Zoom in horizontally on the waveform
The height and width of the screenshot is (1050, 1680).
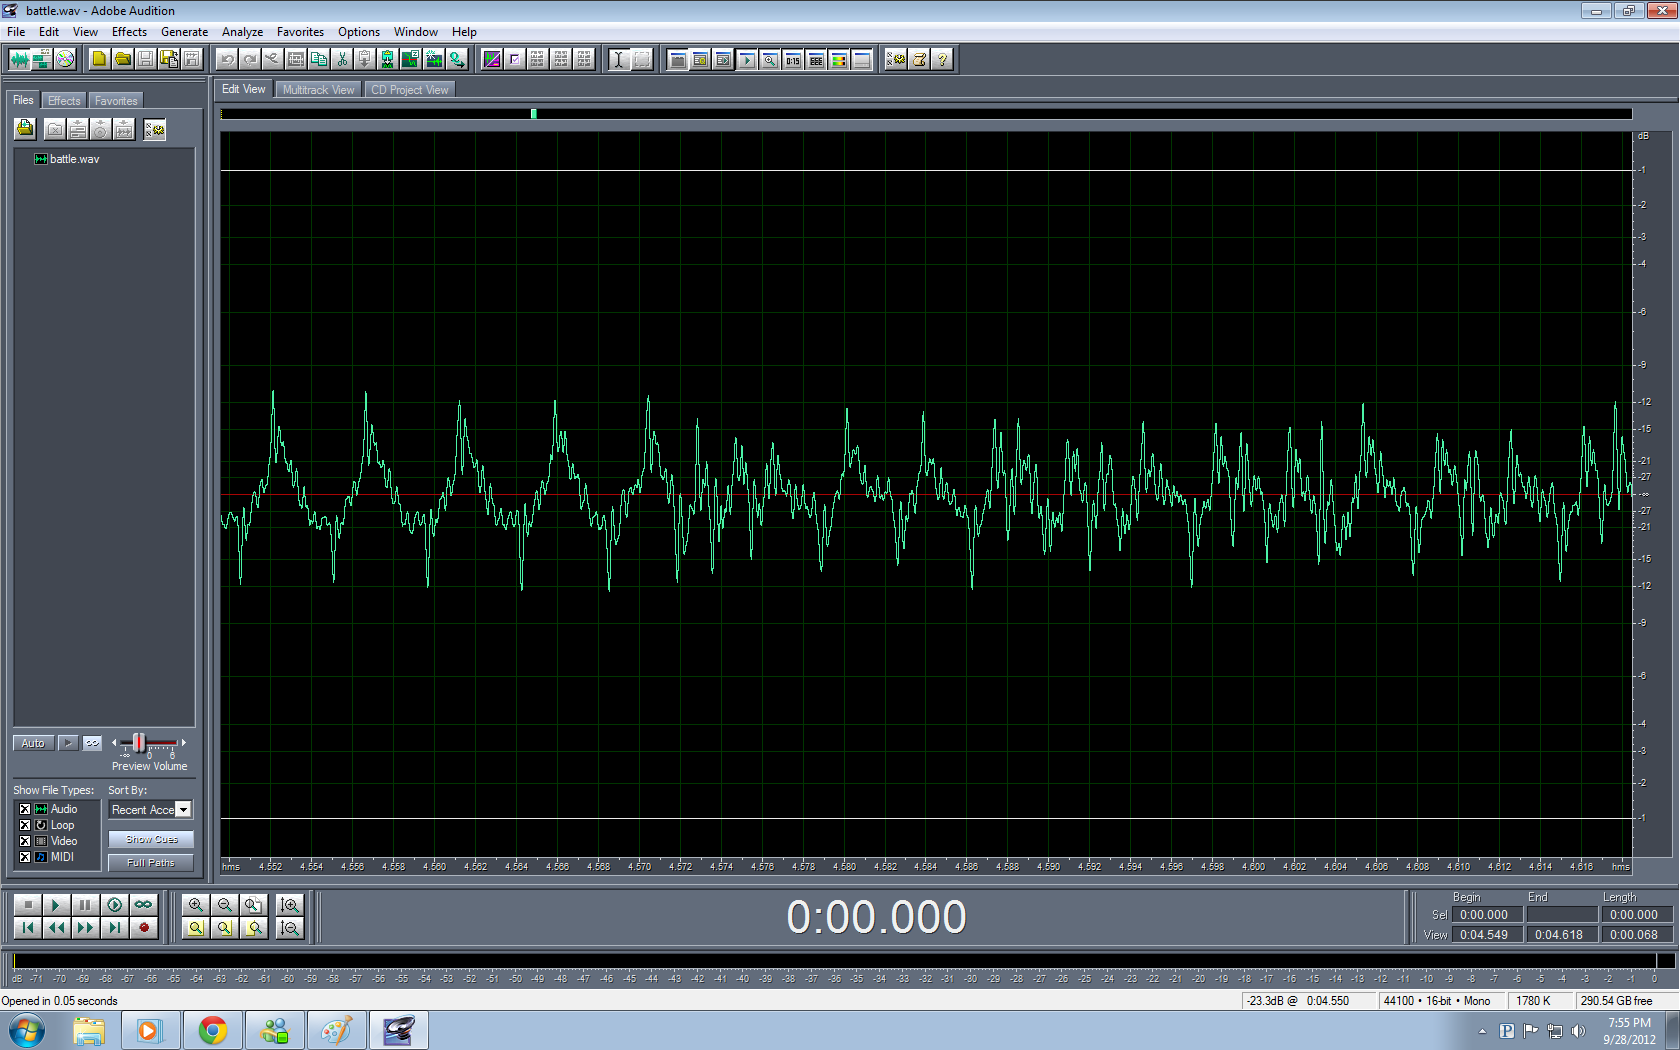196,905
